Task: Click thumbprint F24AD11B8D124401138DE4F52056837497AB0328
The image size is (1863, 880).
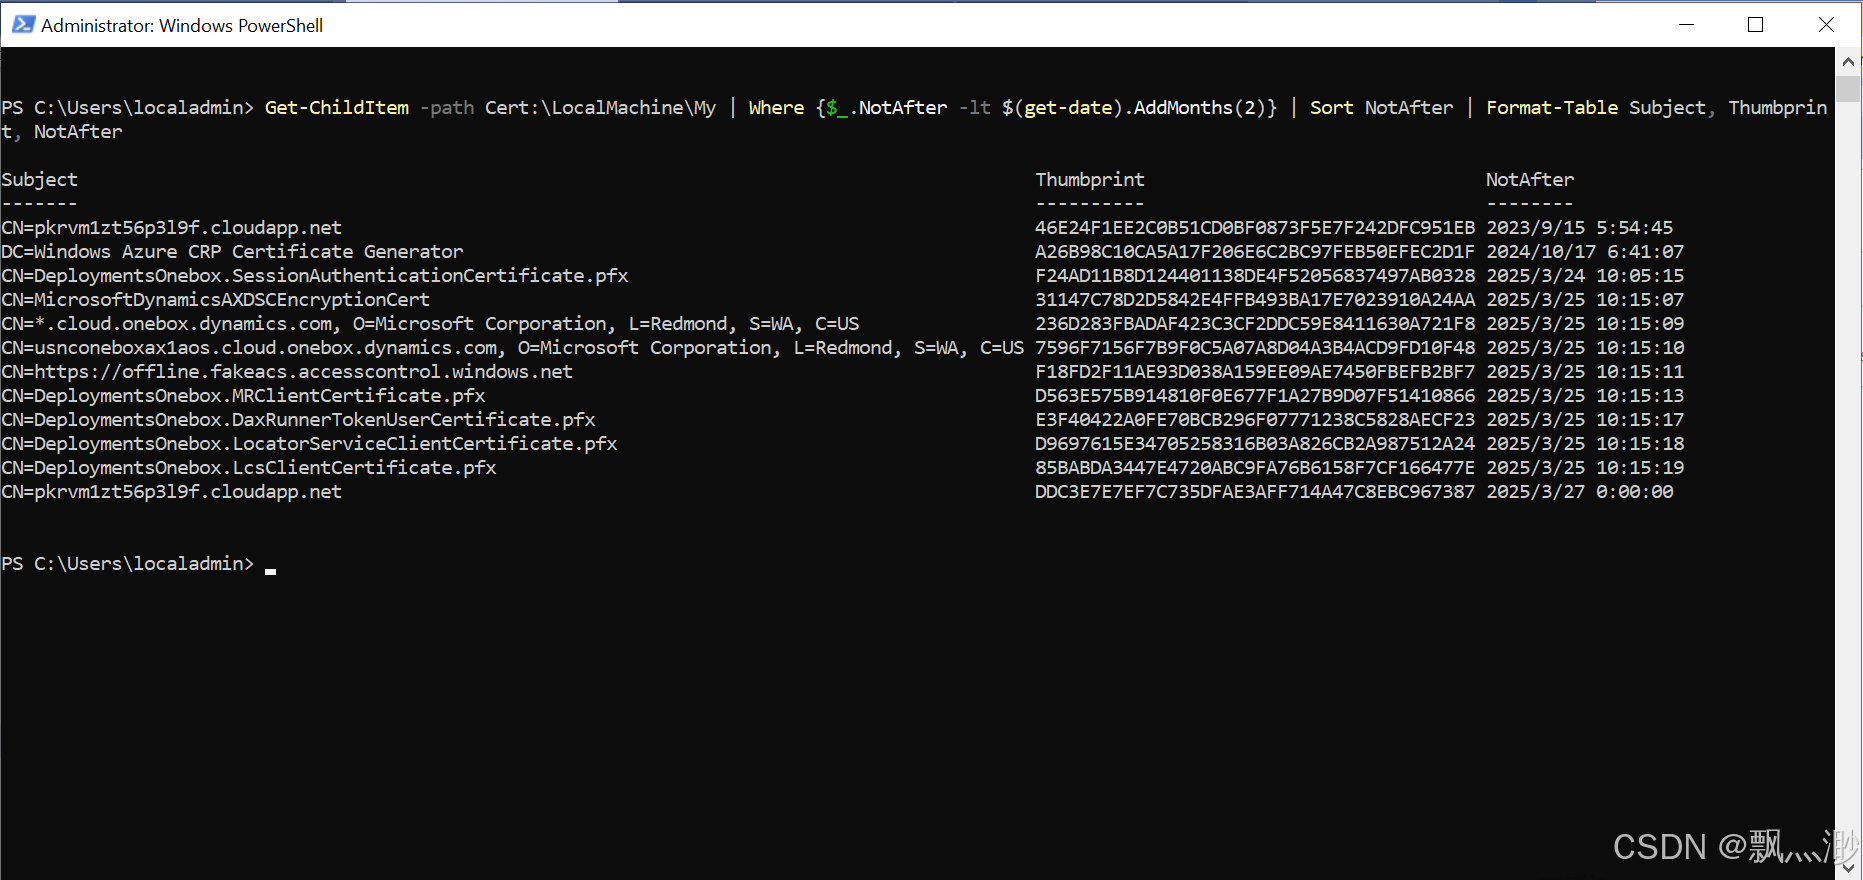Action: [1255, 276]
